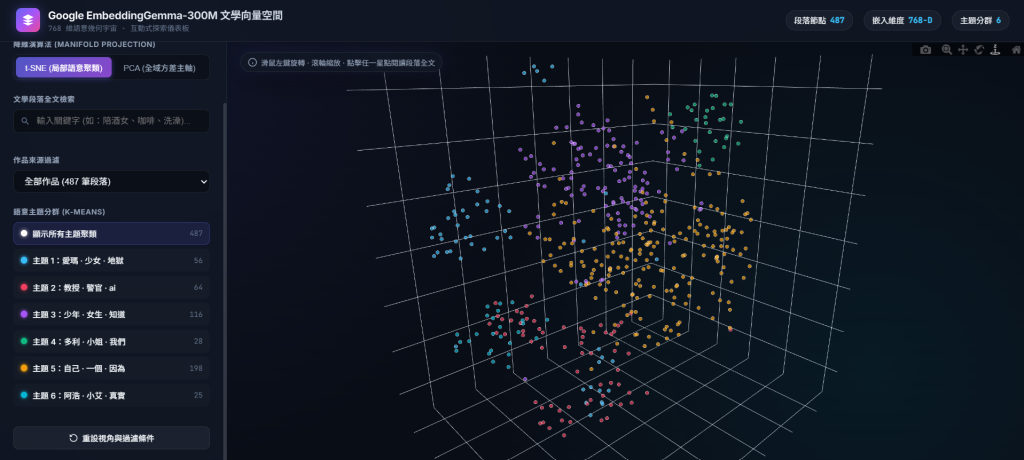
Task: Click the 嵌入維度 768-D stat badge
Action: [902, 20]
